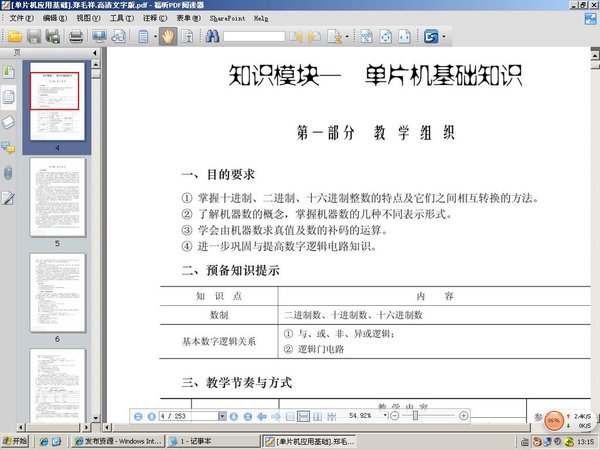This screenshot has width=600, height=450.
Task: Click the blue document page icon in toolbar
Action: pyautogui.click(x=143, y=37)
